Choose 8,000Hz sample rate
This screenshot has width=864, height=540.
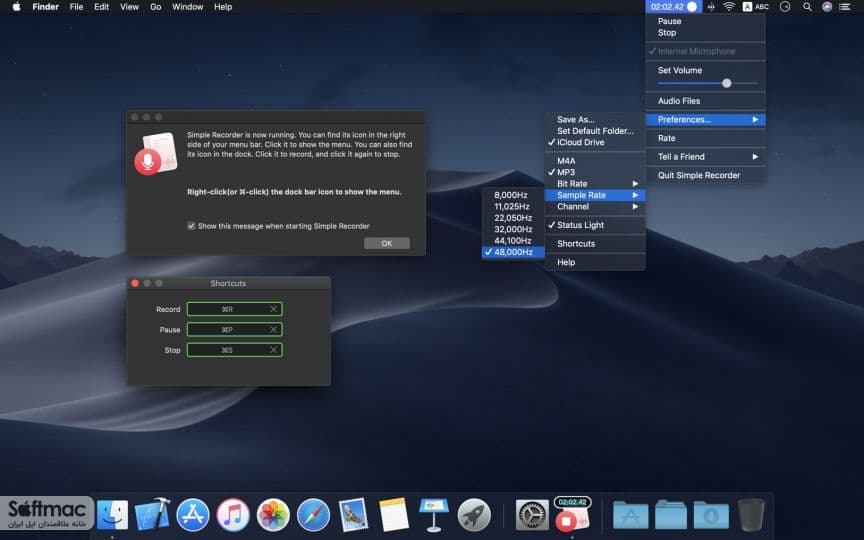click(513, 195)
